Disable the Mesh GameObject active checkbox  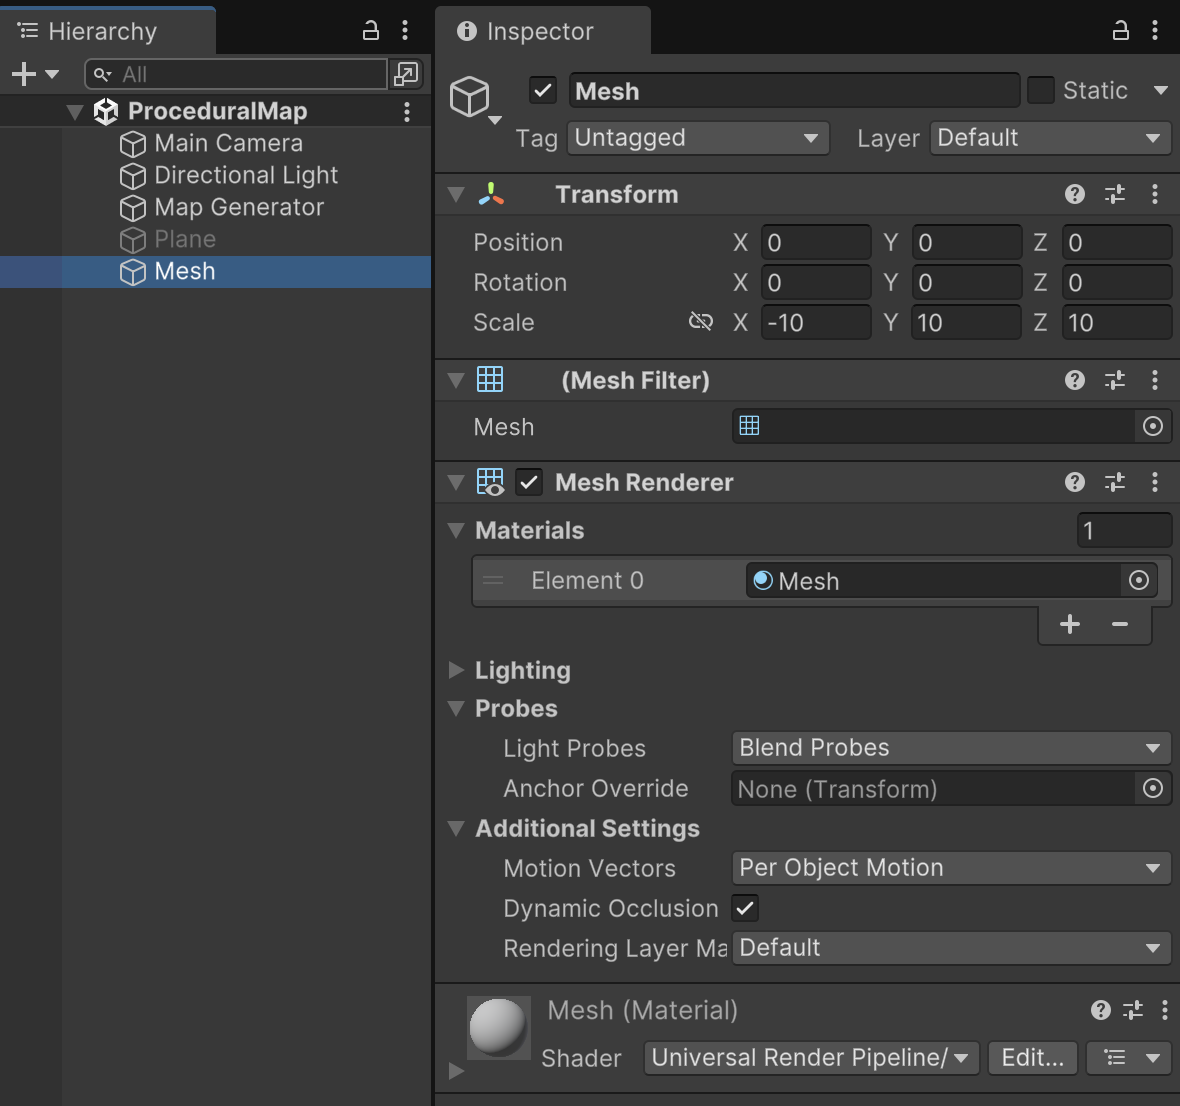pyautogui.click(x=543, y=91)
